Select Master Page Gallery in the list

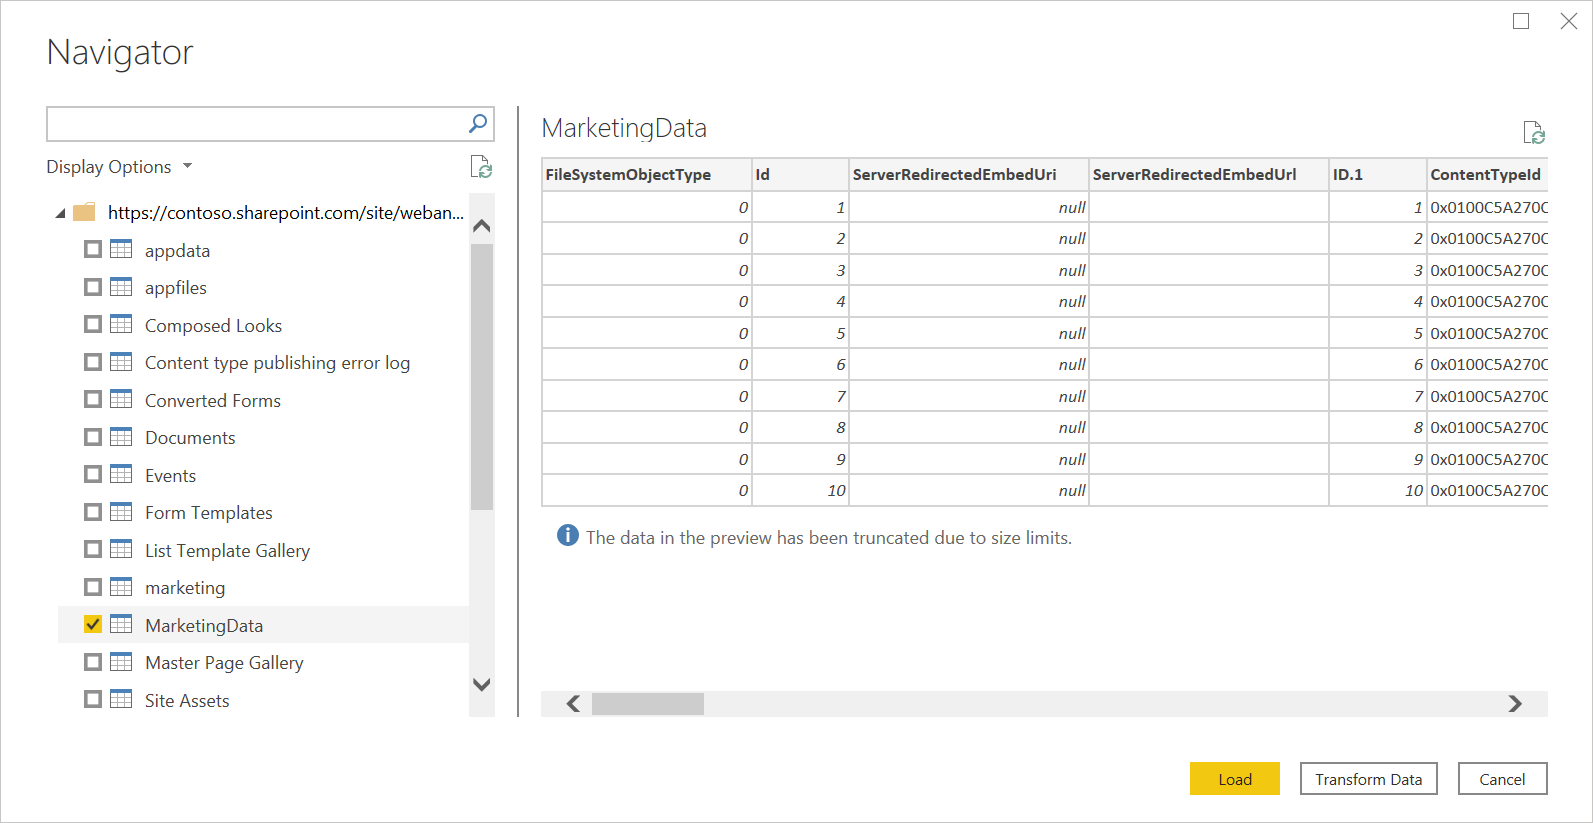point(224,663)
